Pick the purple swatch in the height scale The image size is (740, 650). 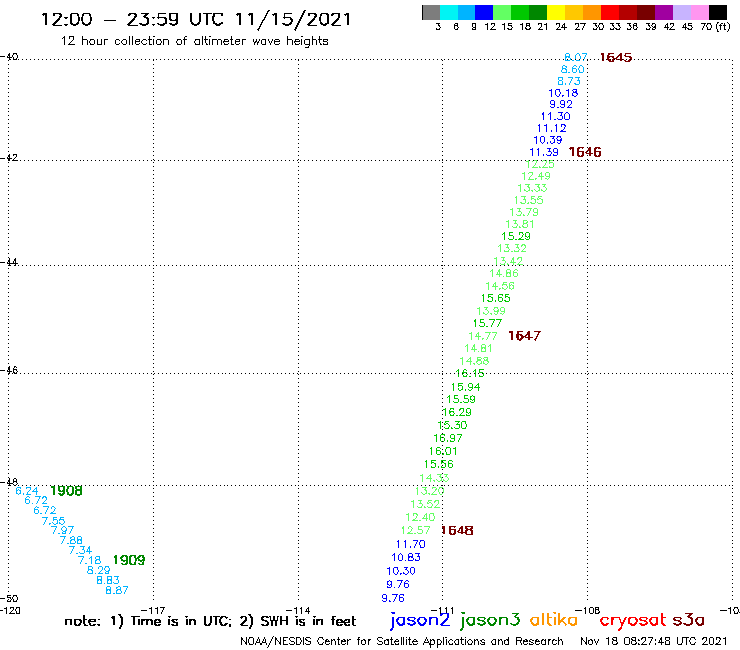(x=664, y=12)
